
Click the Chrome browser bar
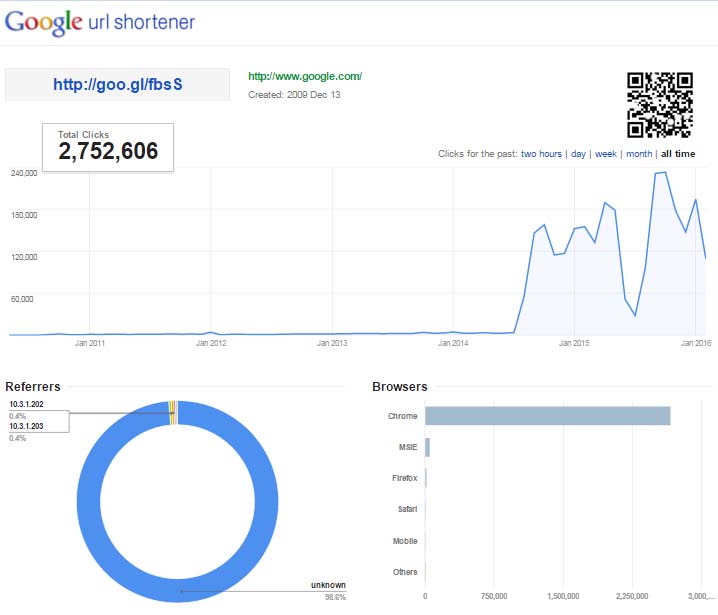(x=548, y=416)
